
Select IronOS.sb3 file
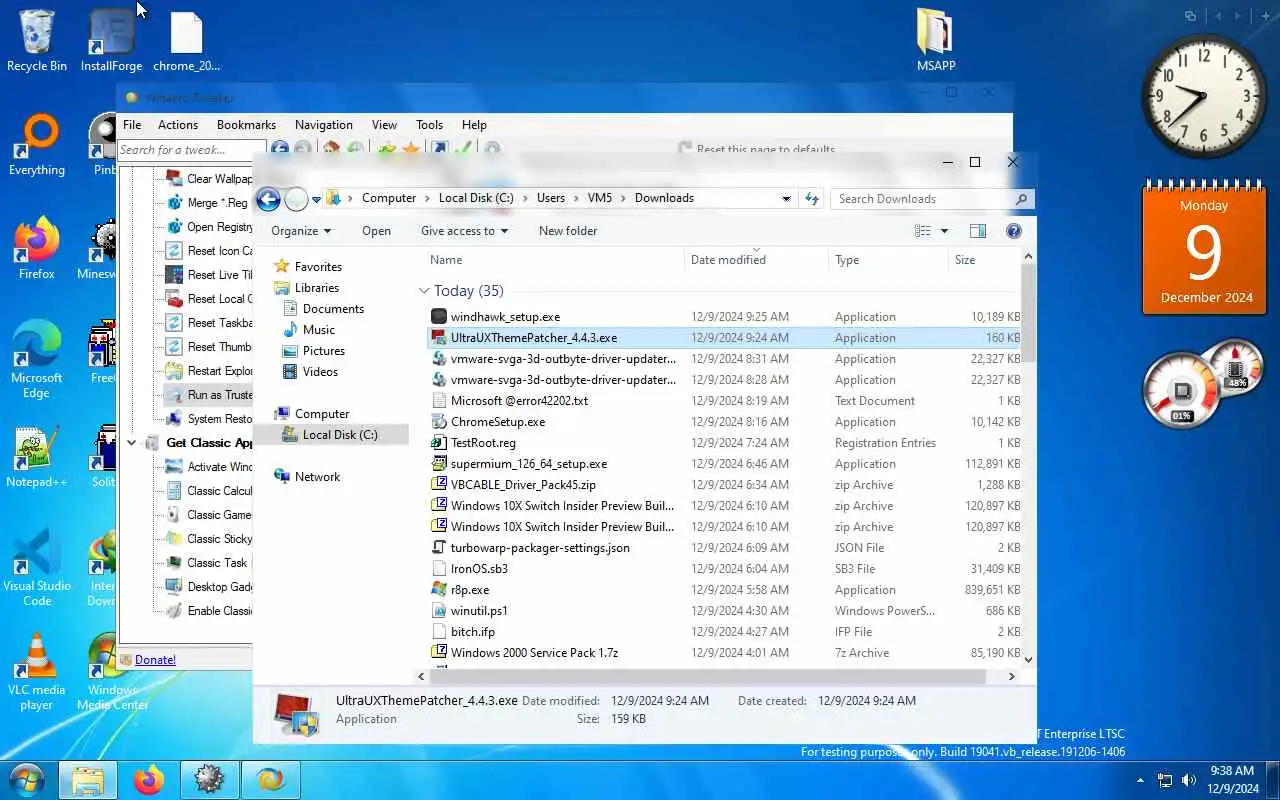479,569
